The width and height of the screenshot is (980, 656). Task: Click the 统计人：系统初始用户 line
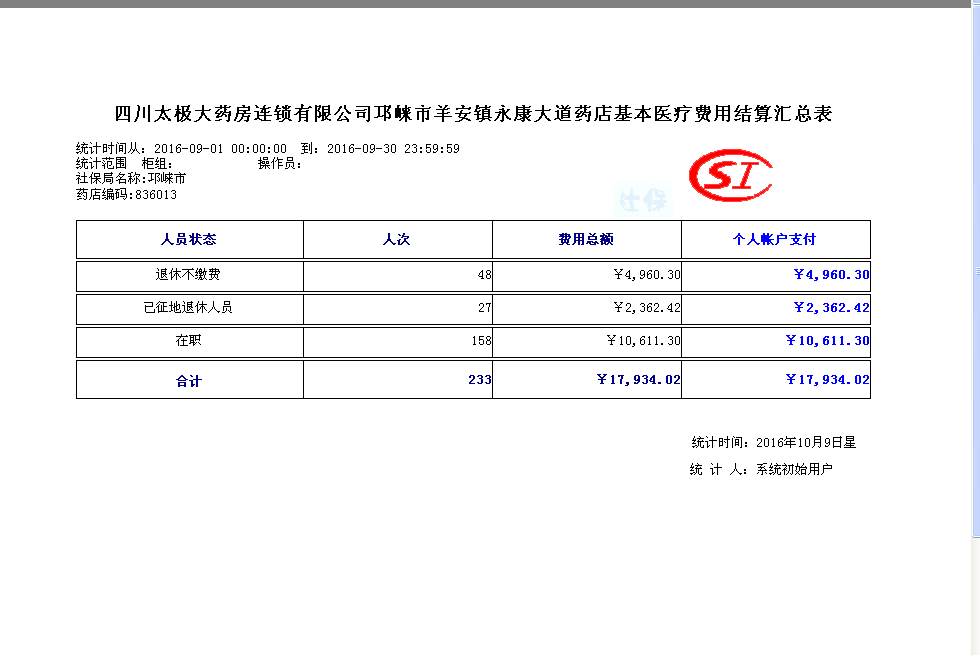click(x=761, y=470)
